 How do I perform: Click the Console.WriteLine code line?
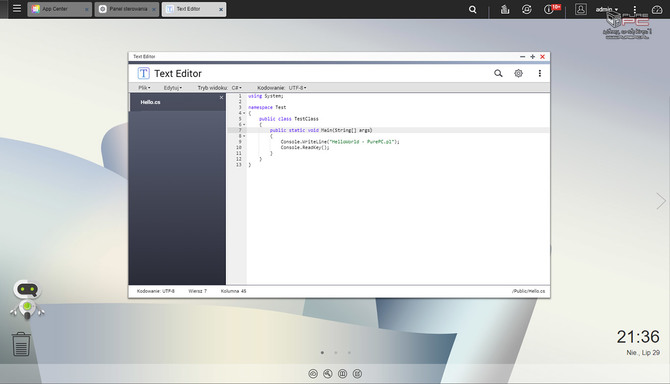tap(340, 142)
